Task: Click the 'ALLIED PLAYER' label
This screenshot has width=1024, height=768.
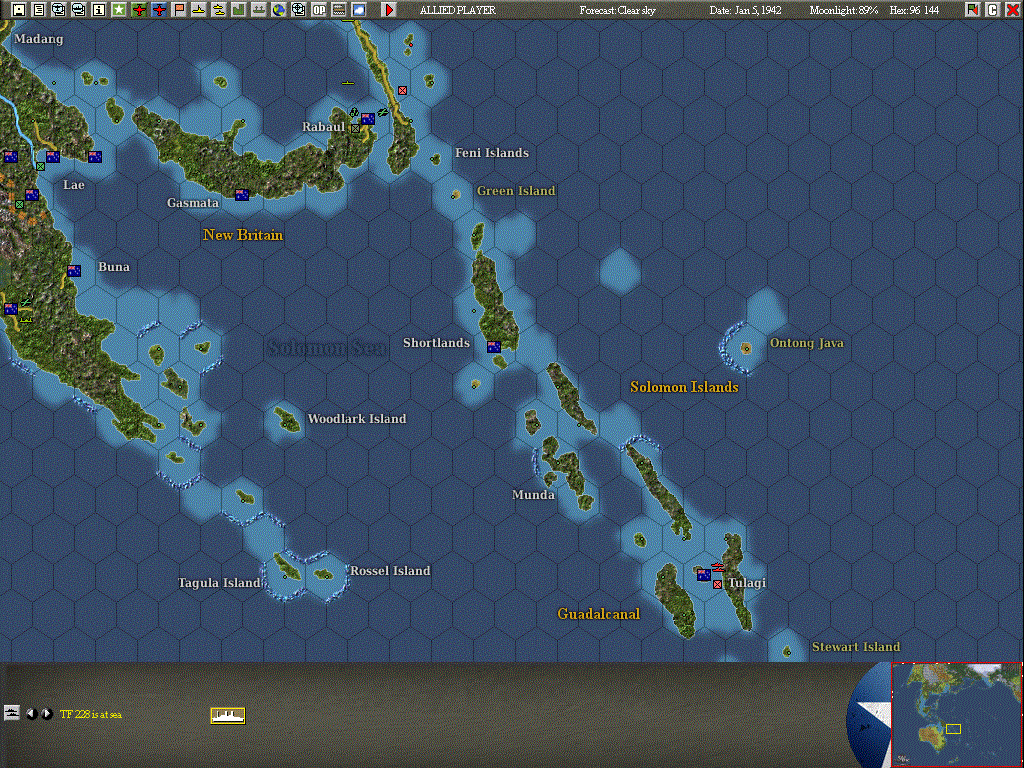Action: (x=458, y=10)
